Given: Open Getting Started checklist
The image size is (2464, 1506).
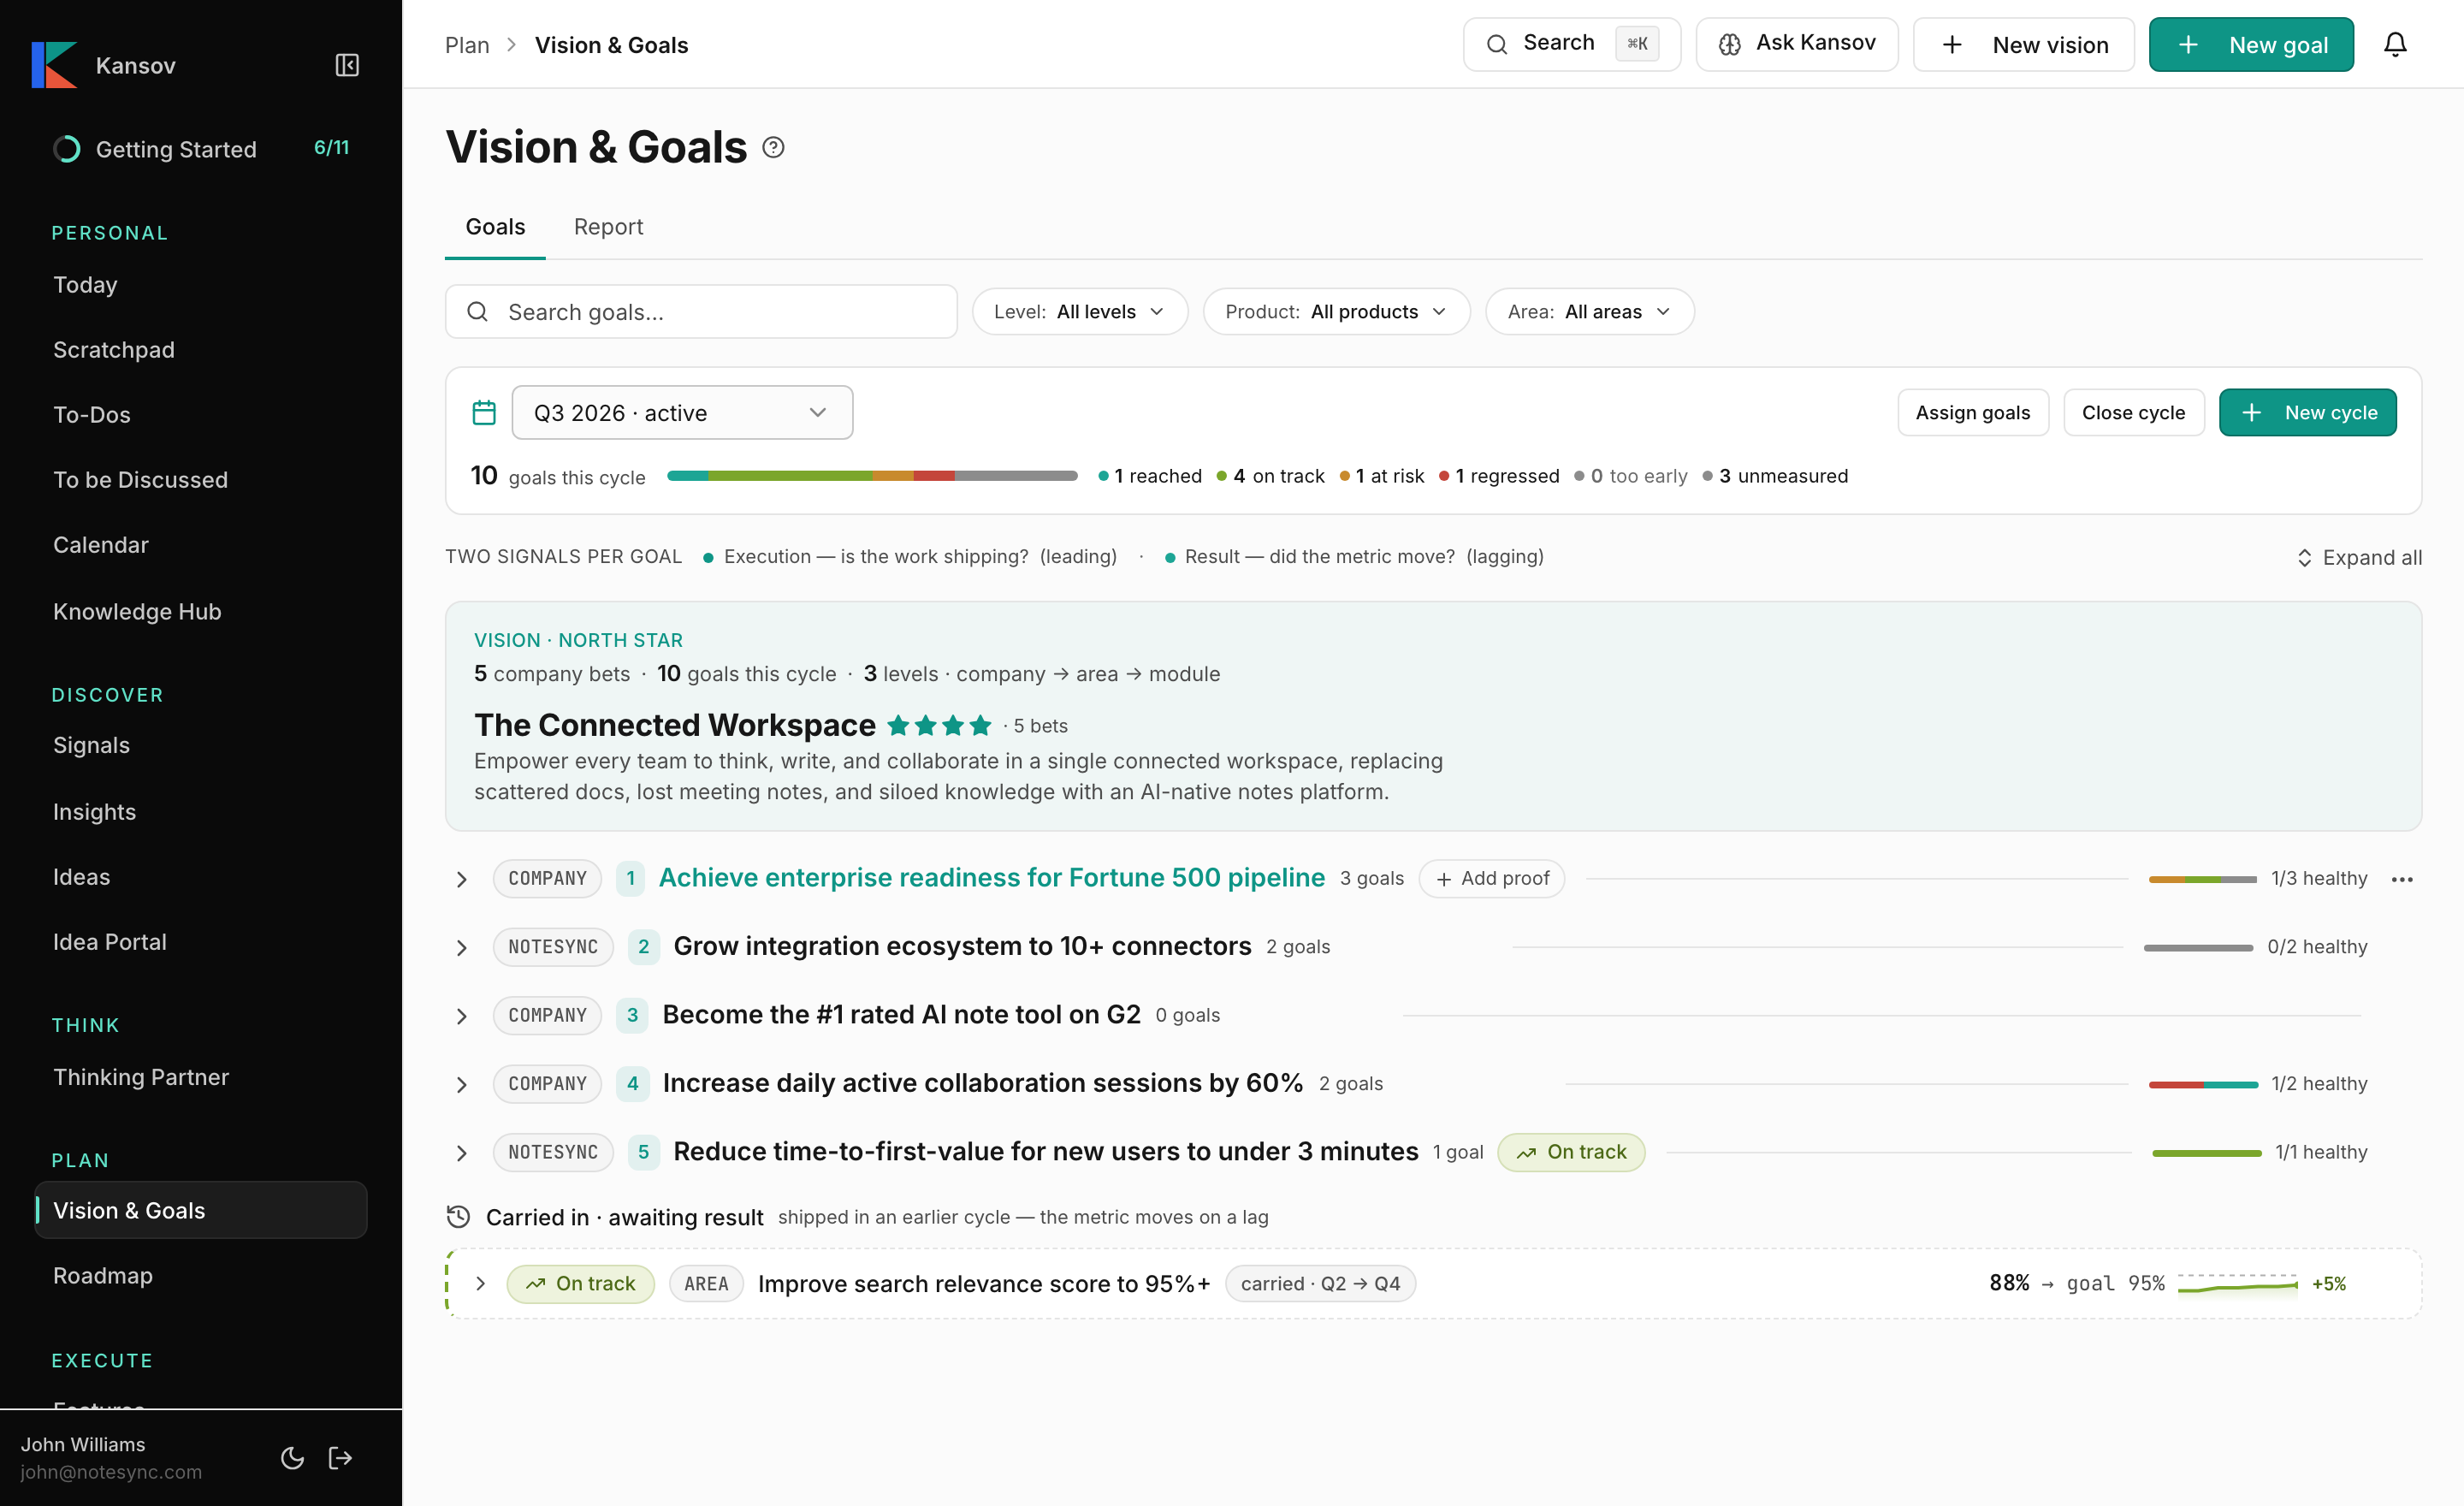Looking at the screenshot, I should (201, 149).
